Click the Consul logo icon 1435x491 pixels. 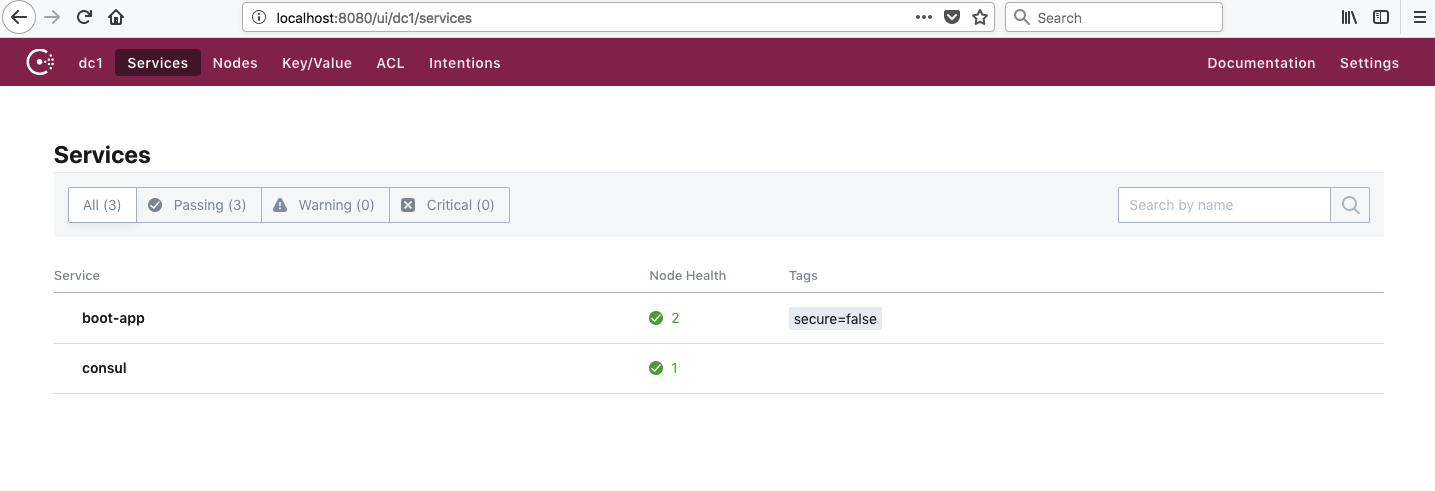40,62
